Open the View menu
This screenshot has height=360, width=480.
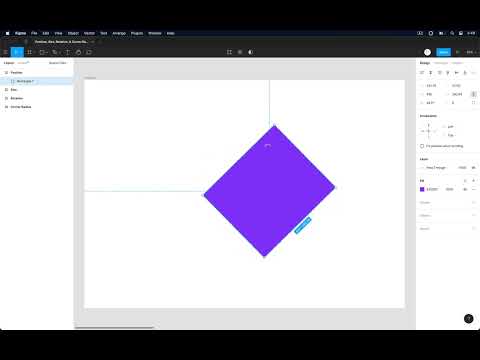click(58, 33)
